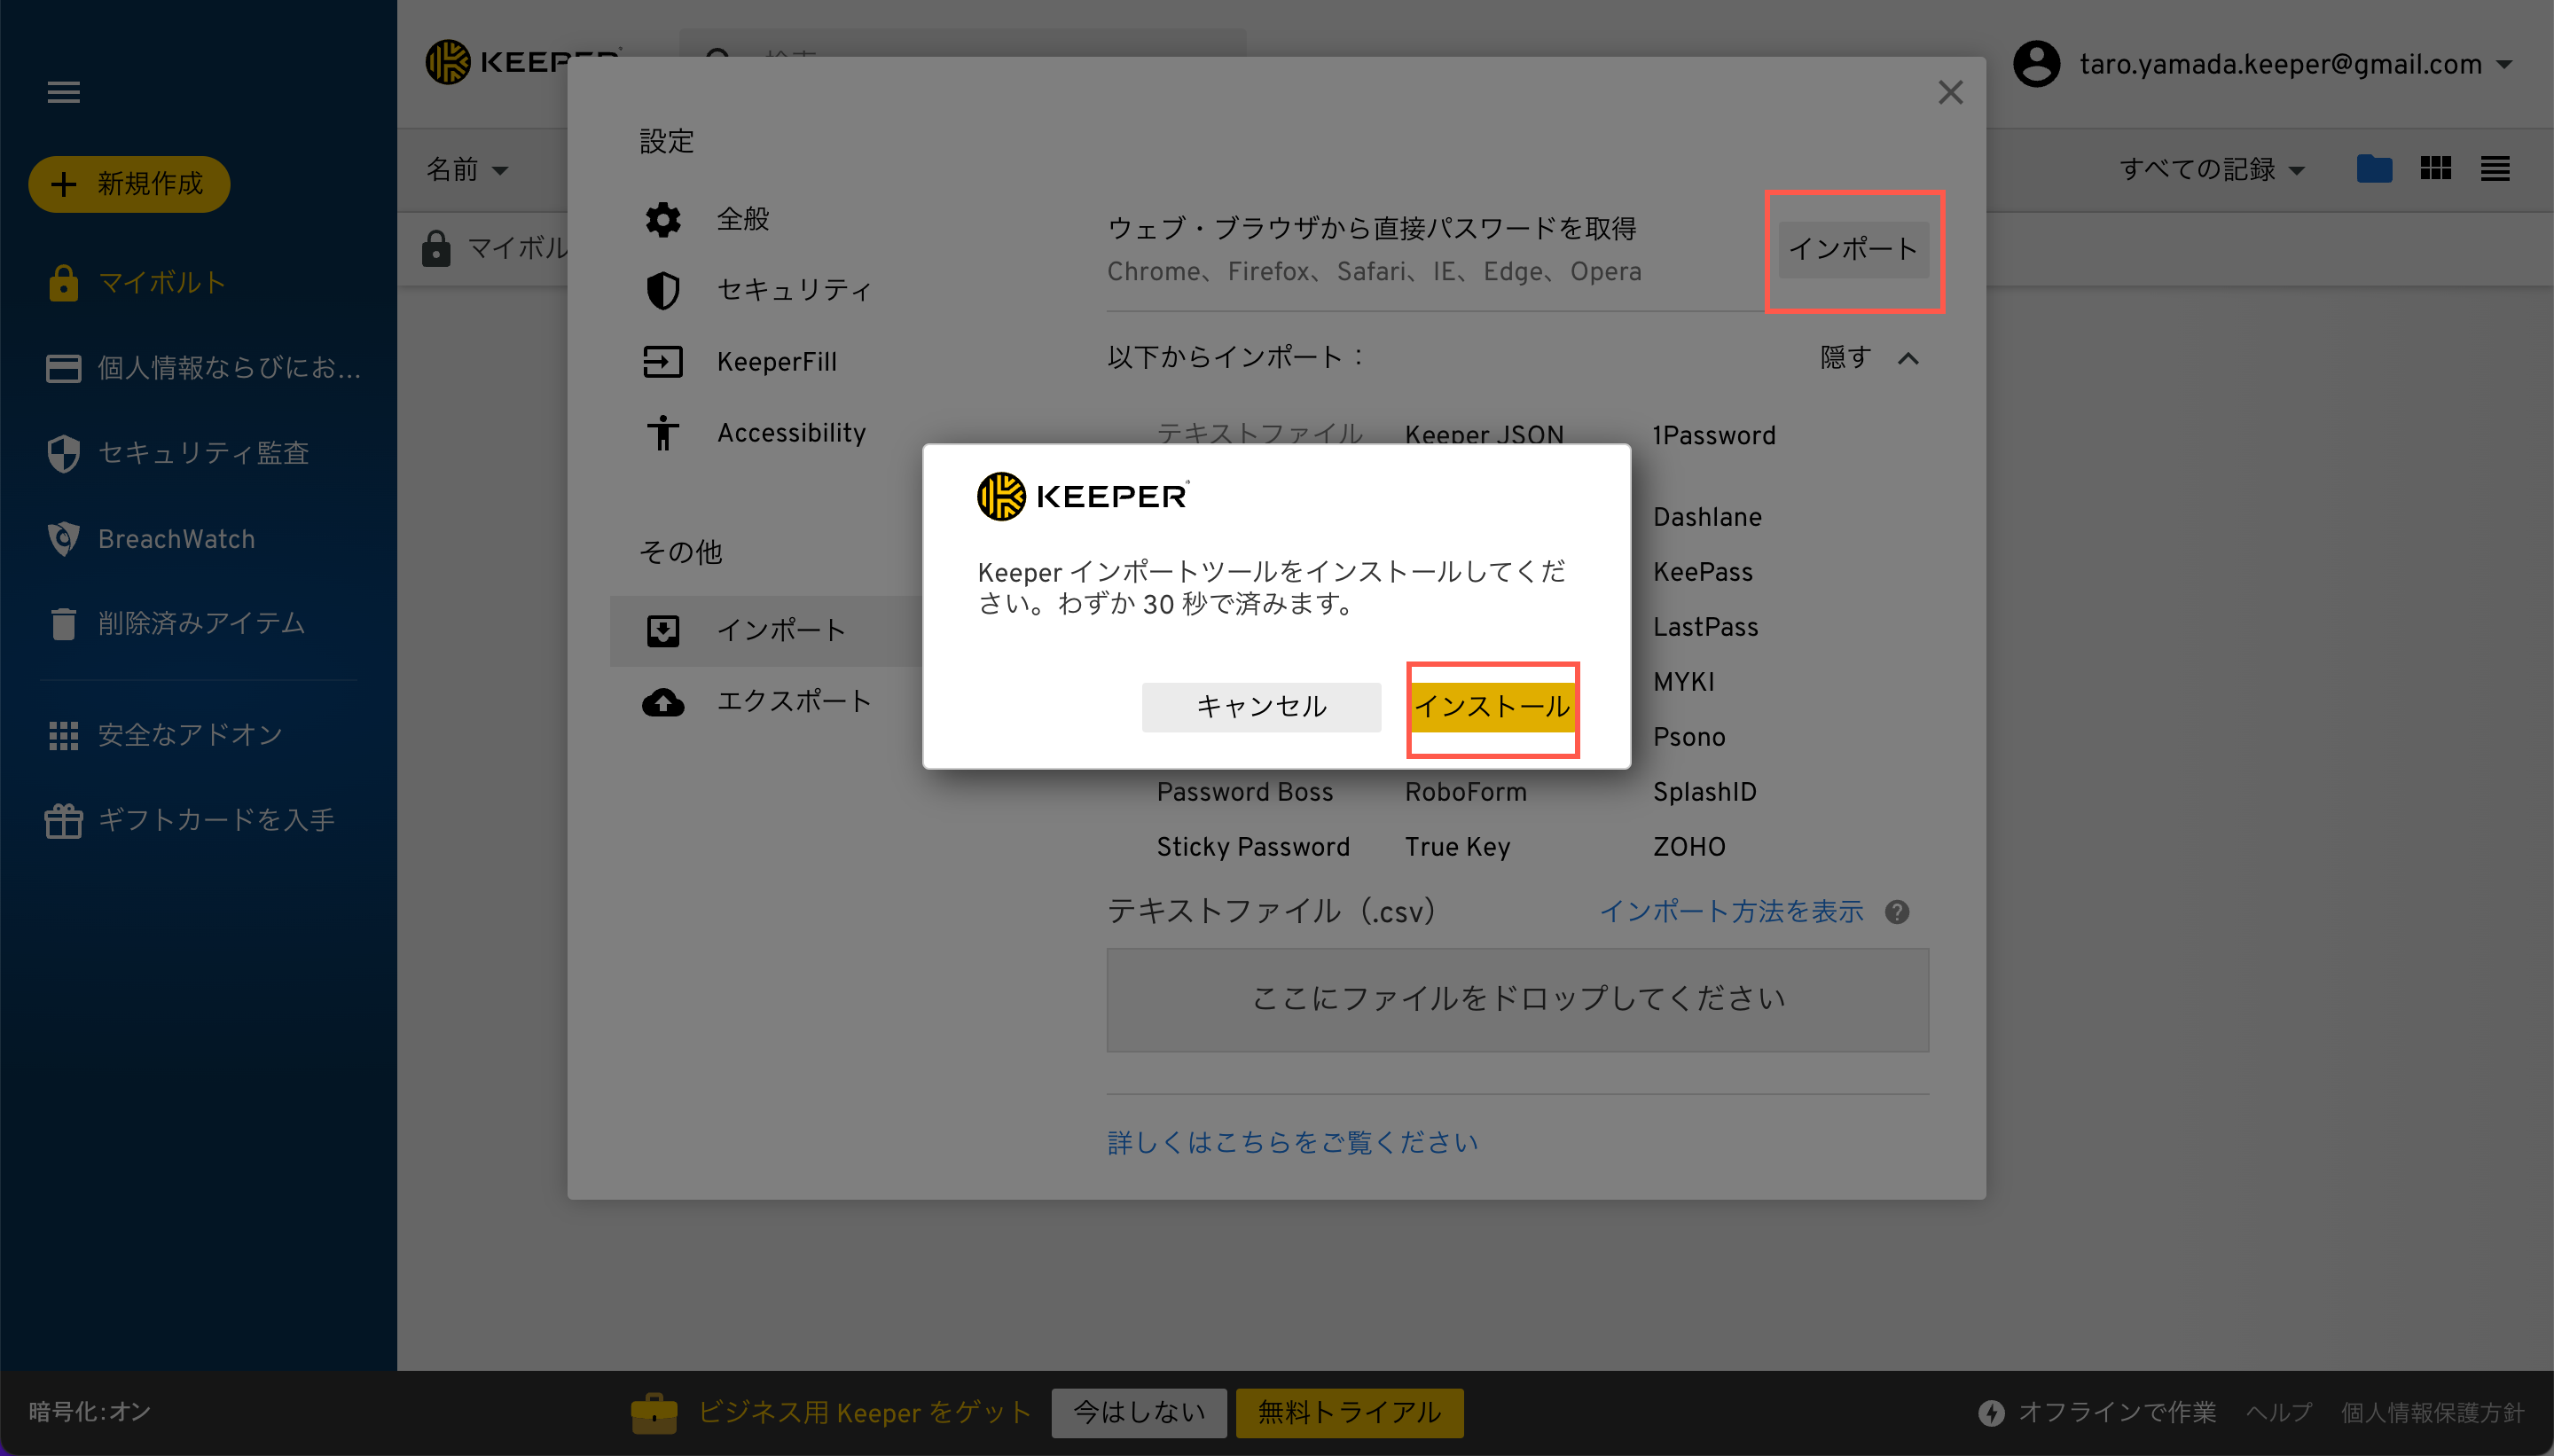
Task: Open BreachWatch from the sidebar
Action: coord(176,539)
